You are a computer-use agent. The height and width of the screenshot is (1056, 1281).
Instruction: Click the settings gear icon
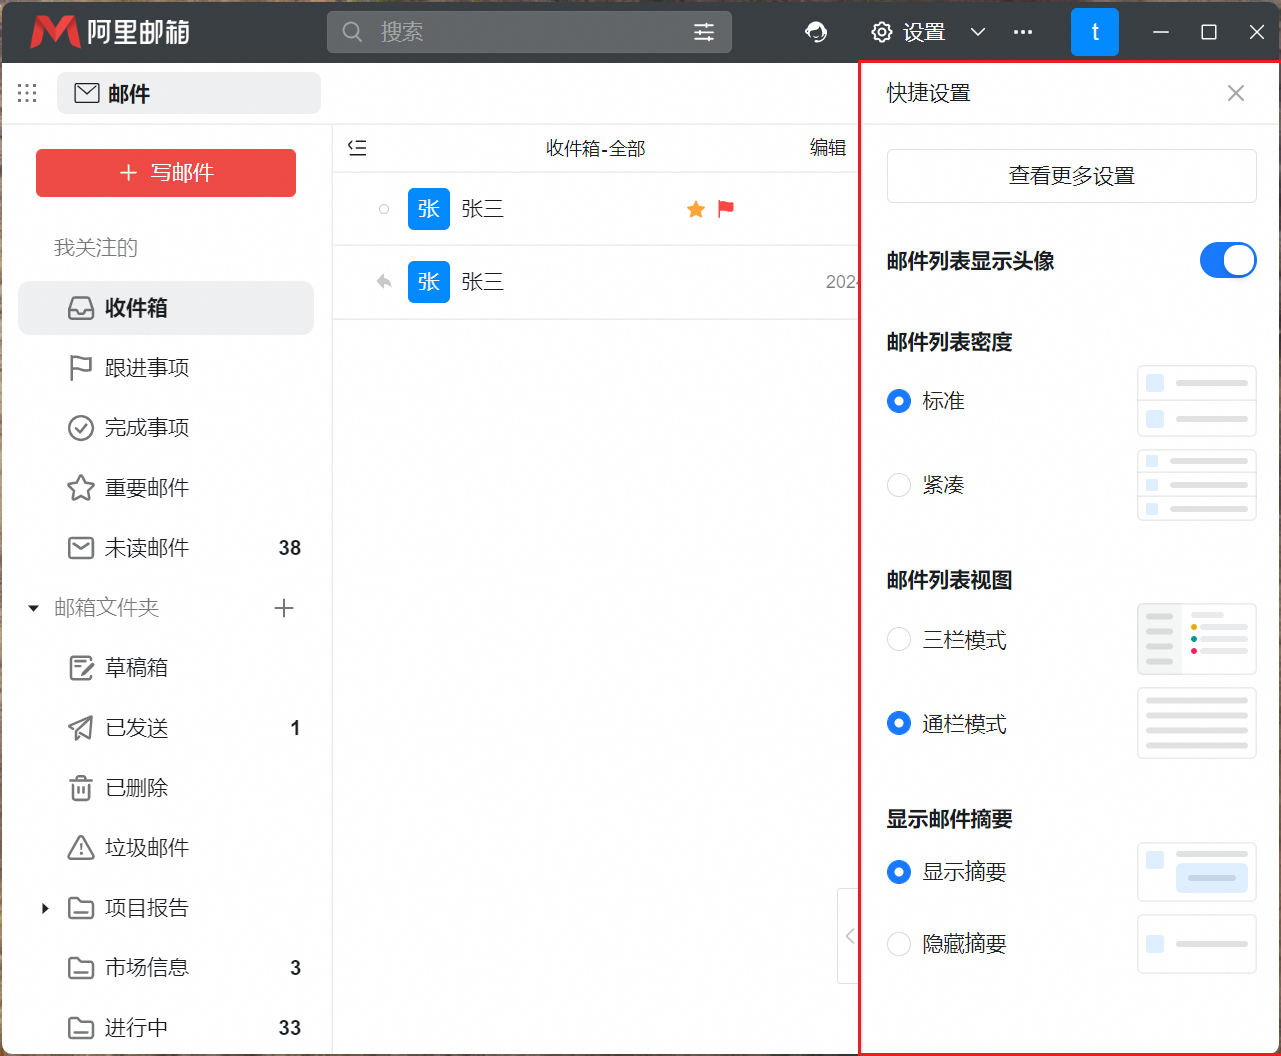(881, 32)
